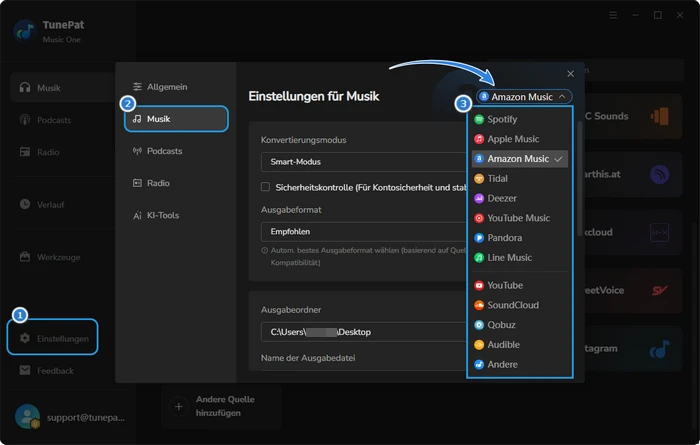Click the Pandora logo icon
The width and height of the screenshot is (700, 445).
(479, 237)
